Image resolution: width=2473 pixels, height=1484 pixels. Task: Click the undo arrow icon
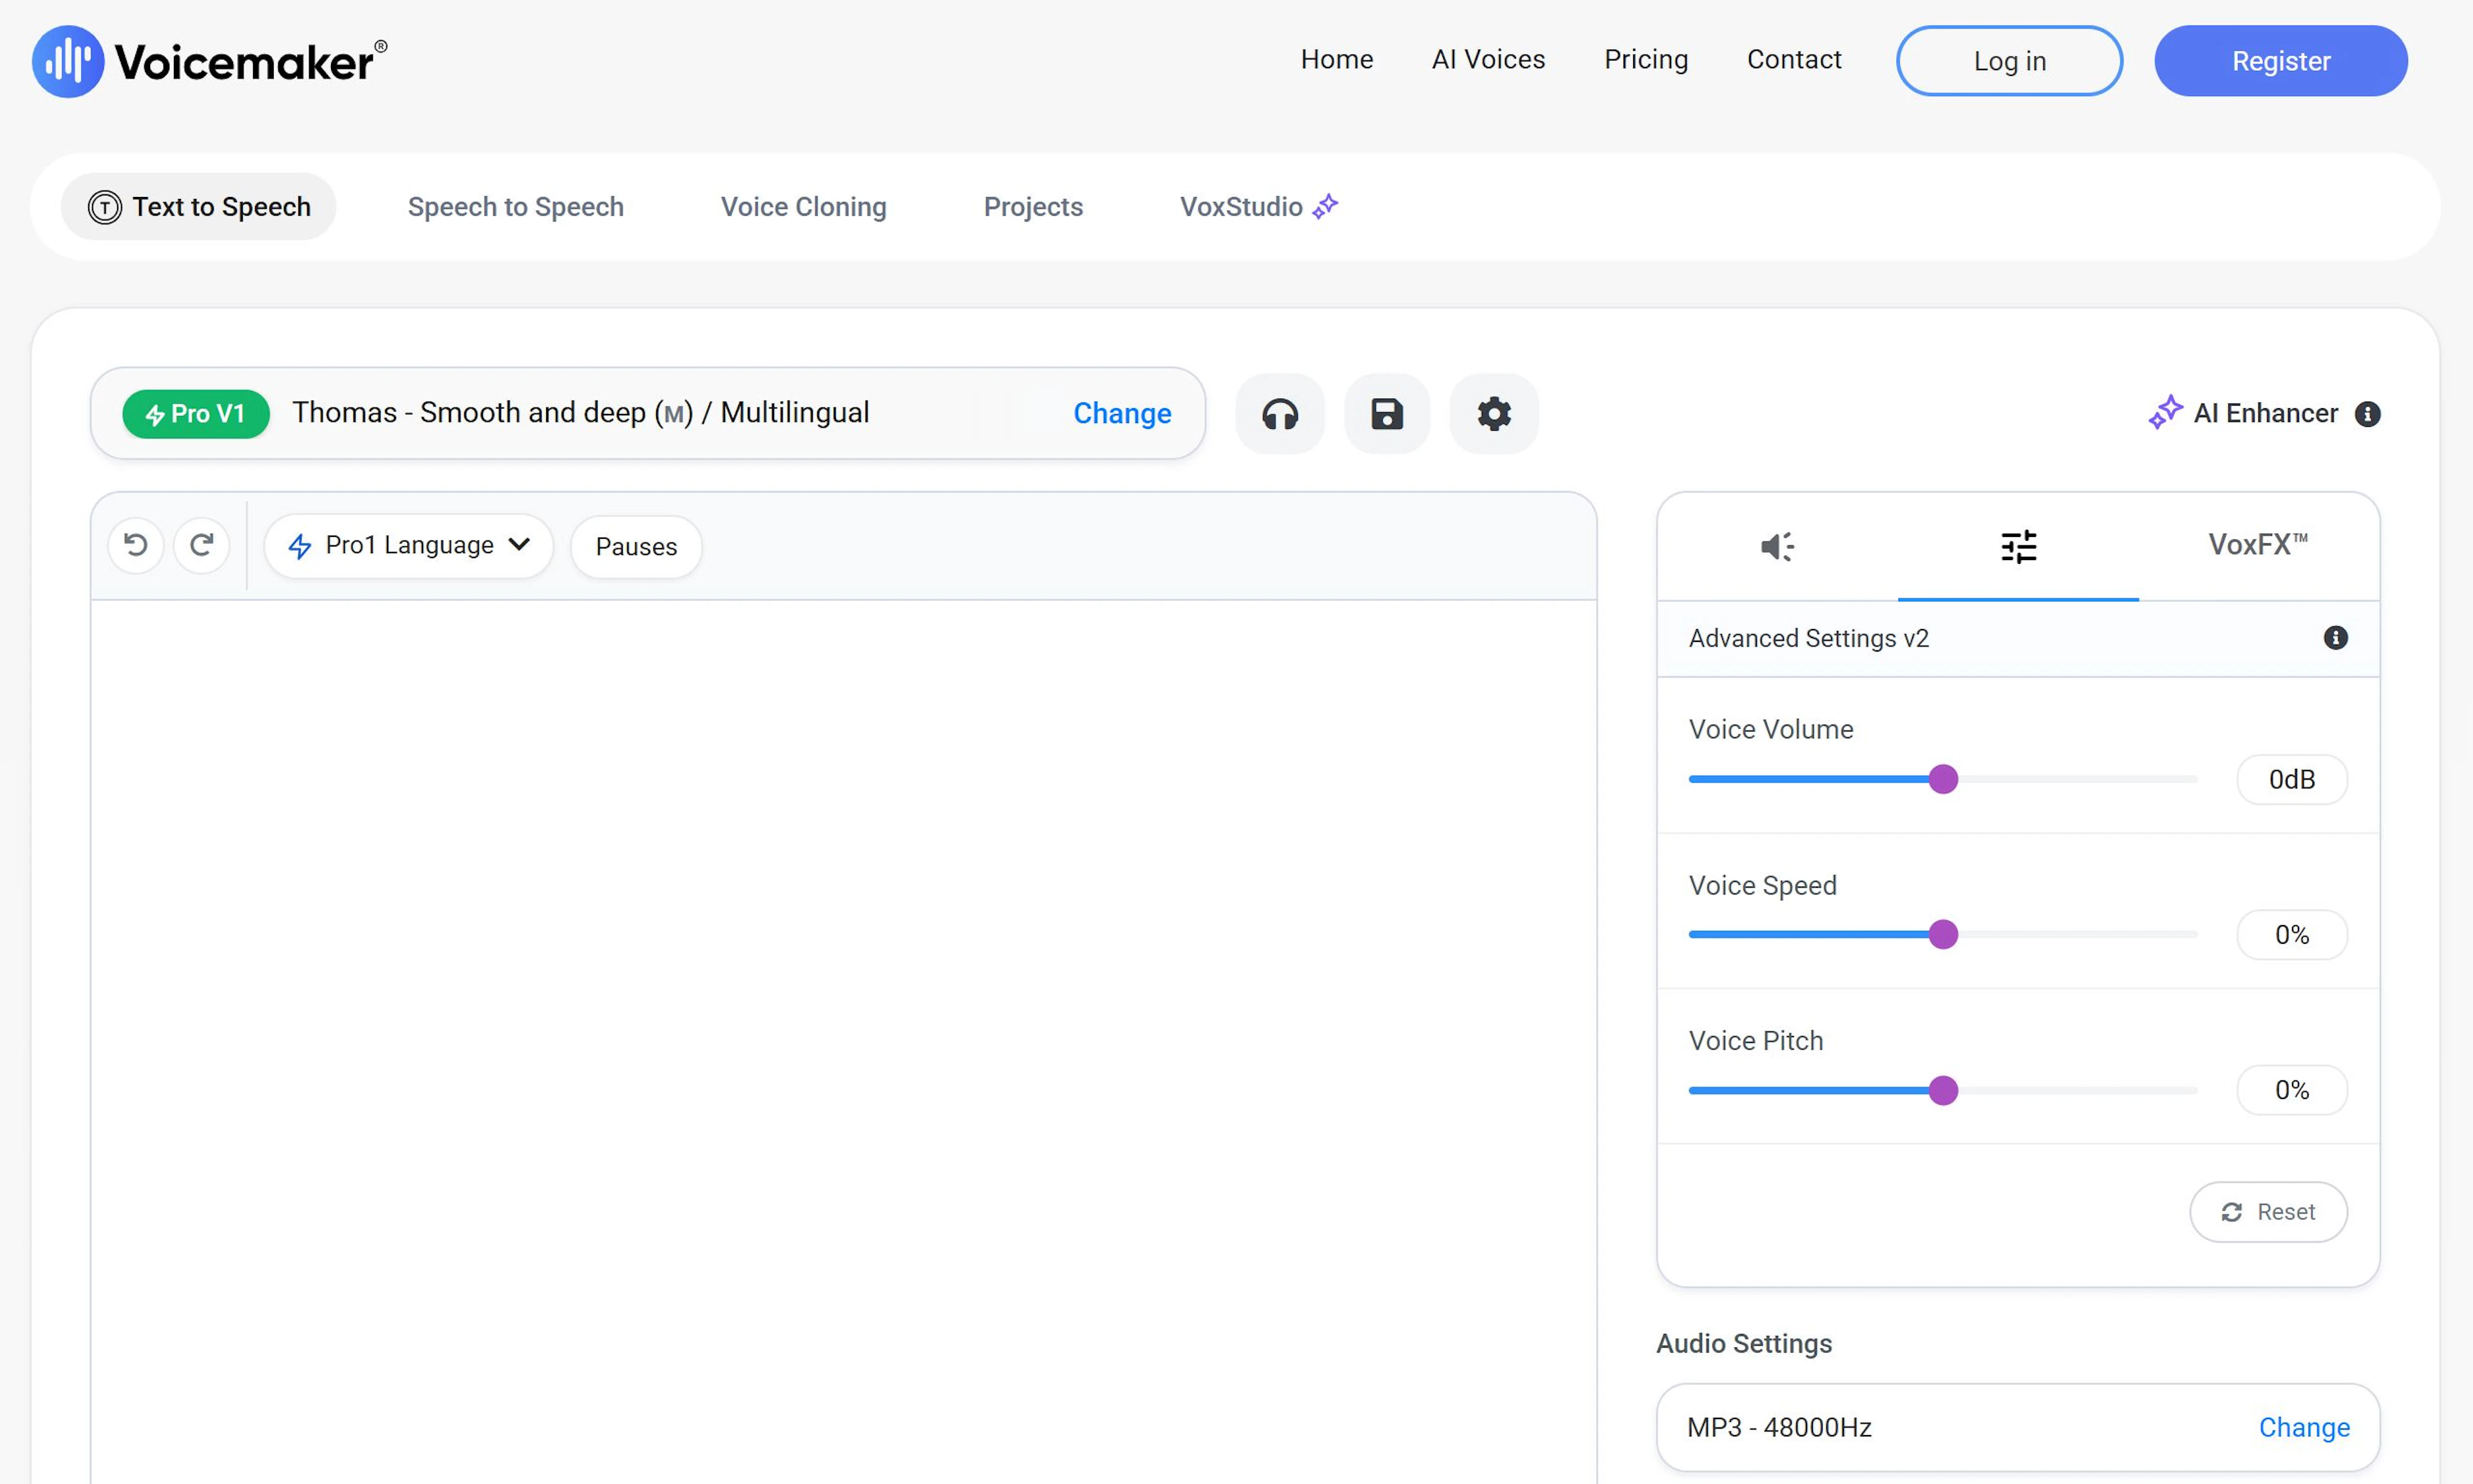click(136, 545)
